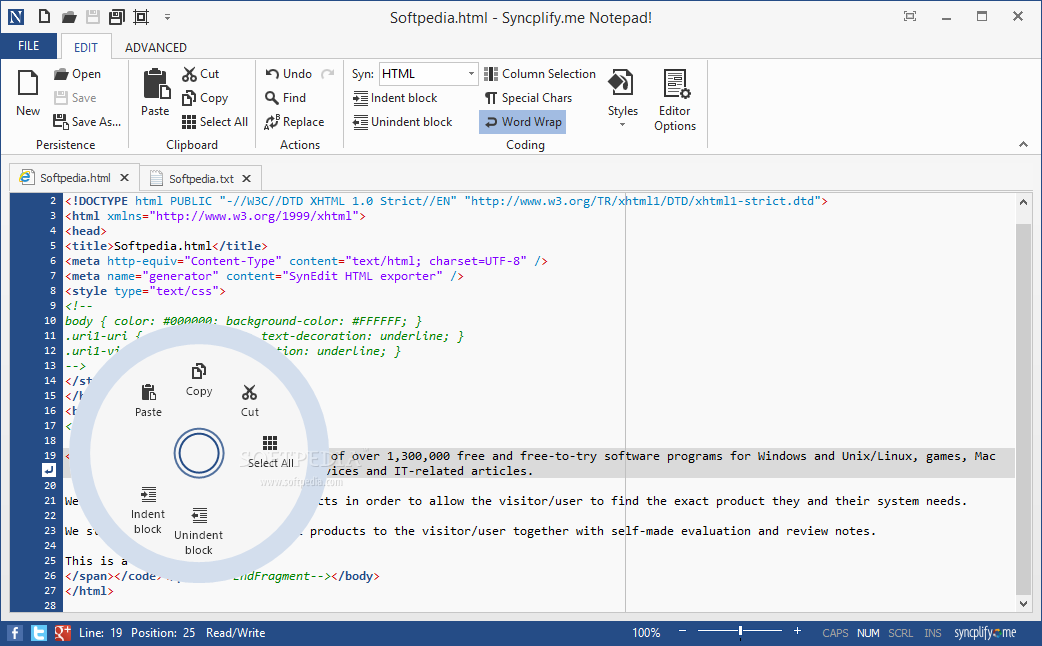This screenshot has width=1042, height=646.
Task: Toggle Column Selection mode
Action: coord(540,74)
